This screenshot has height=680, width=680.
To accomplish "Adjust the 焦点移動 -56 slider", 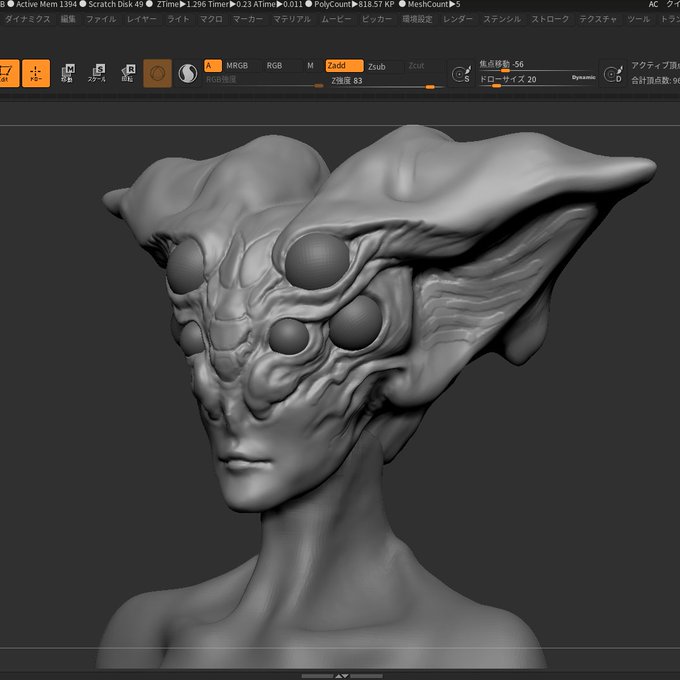I will coord(536,66).
